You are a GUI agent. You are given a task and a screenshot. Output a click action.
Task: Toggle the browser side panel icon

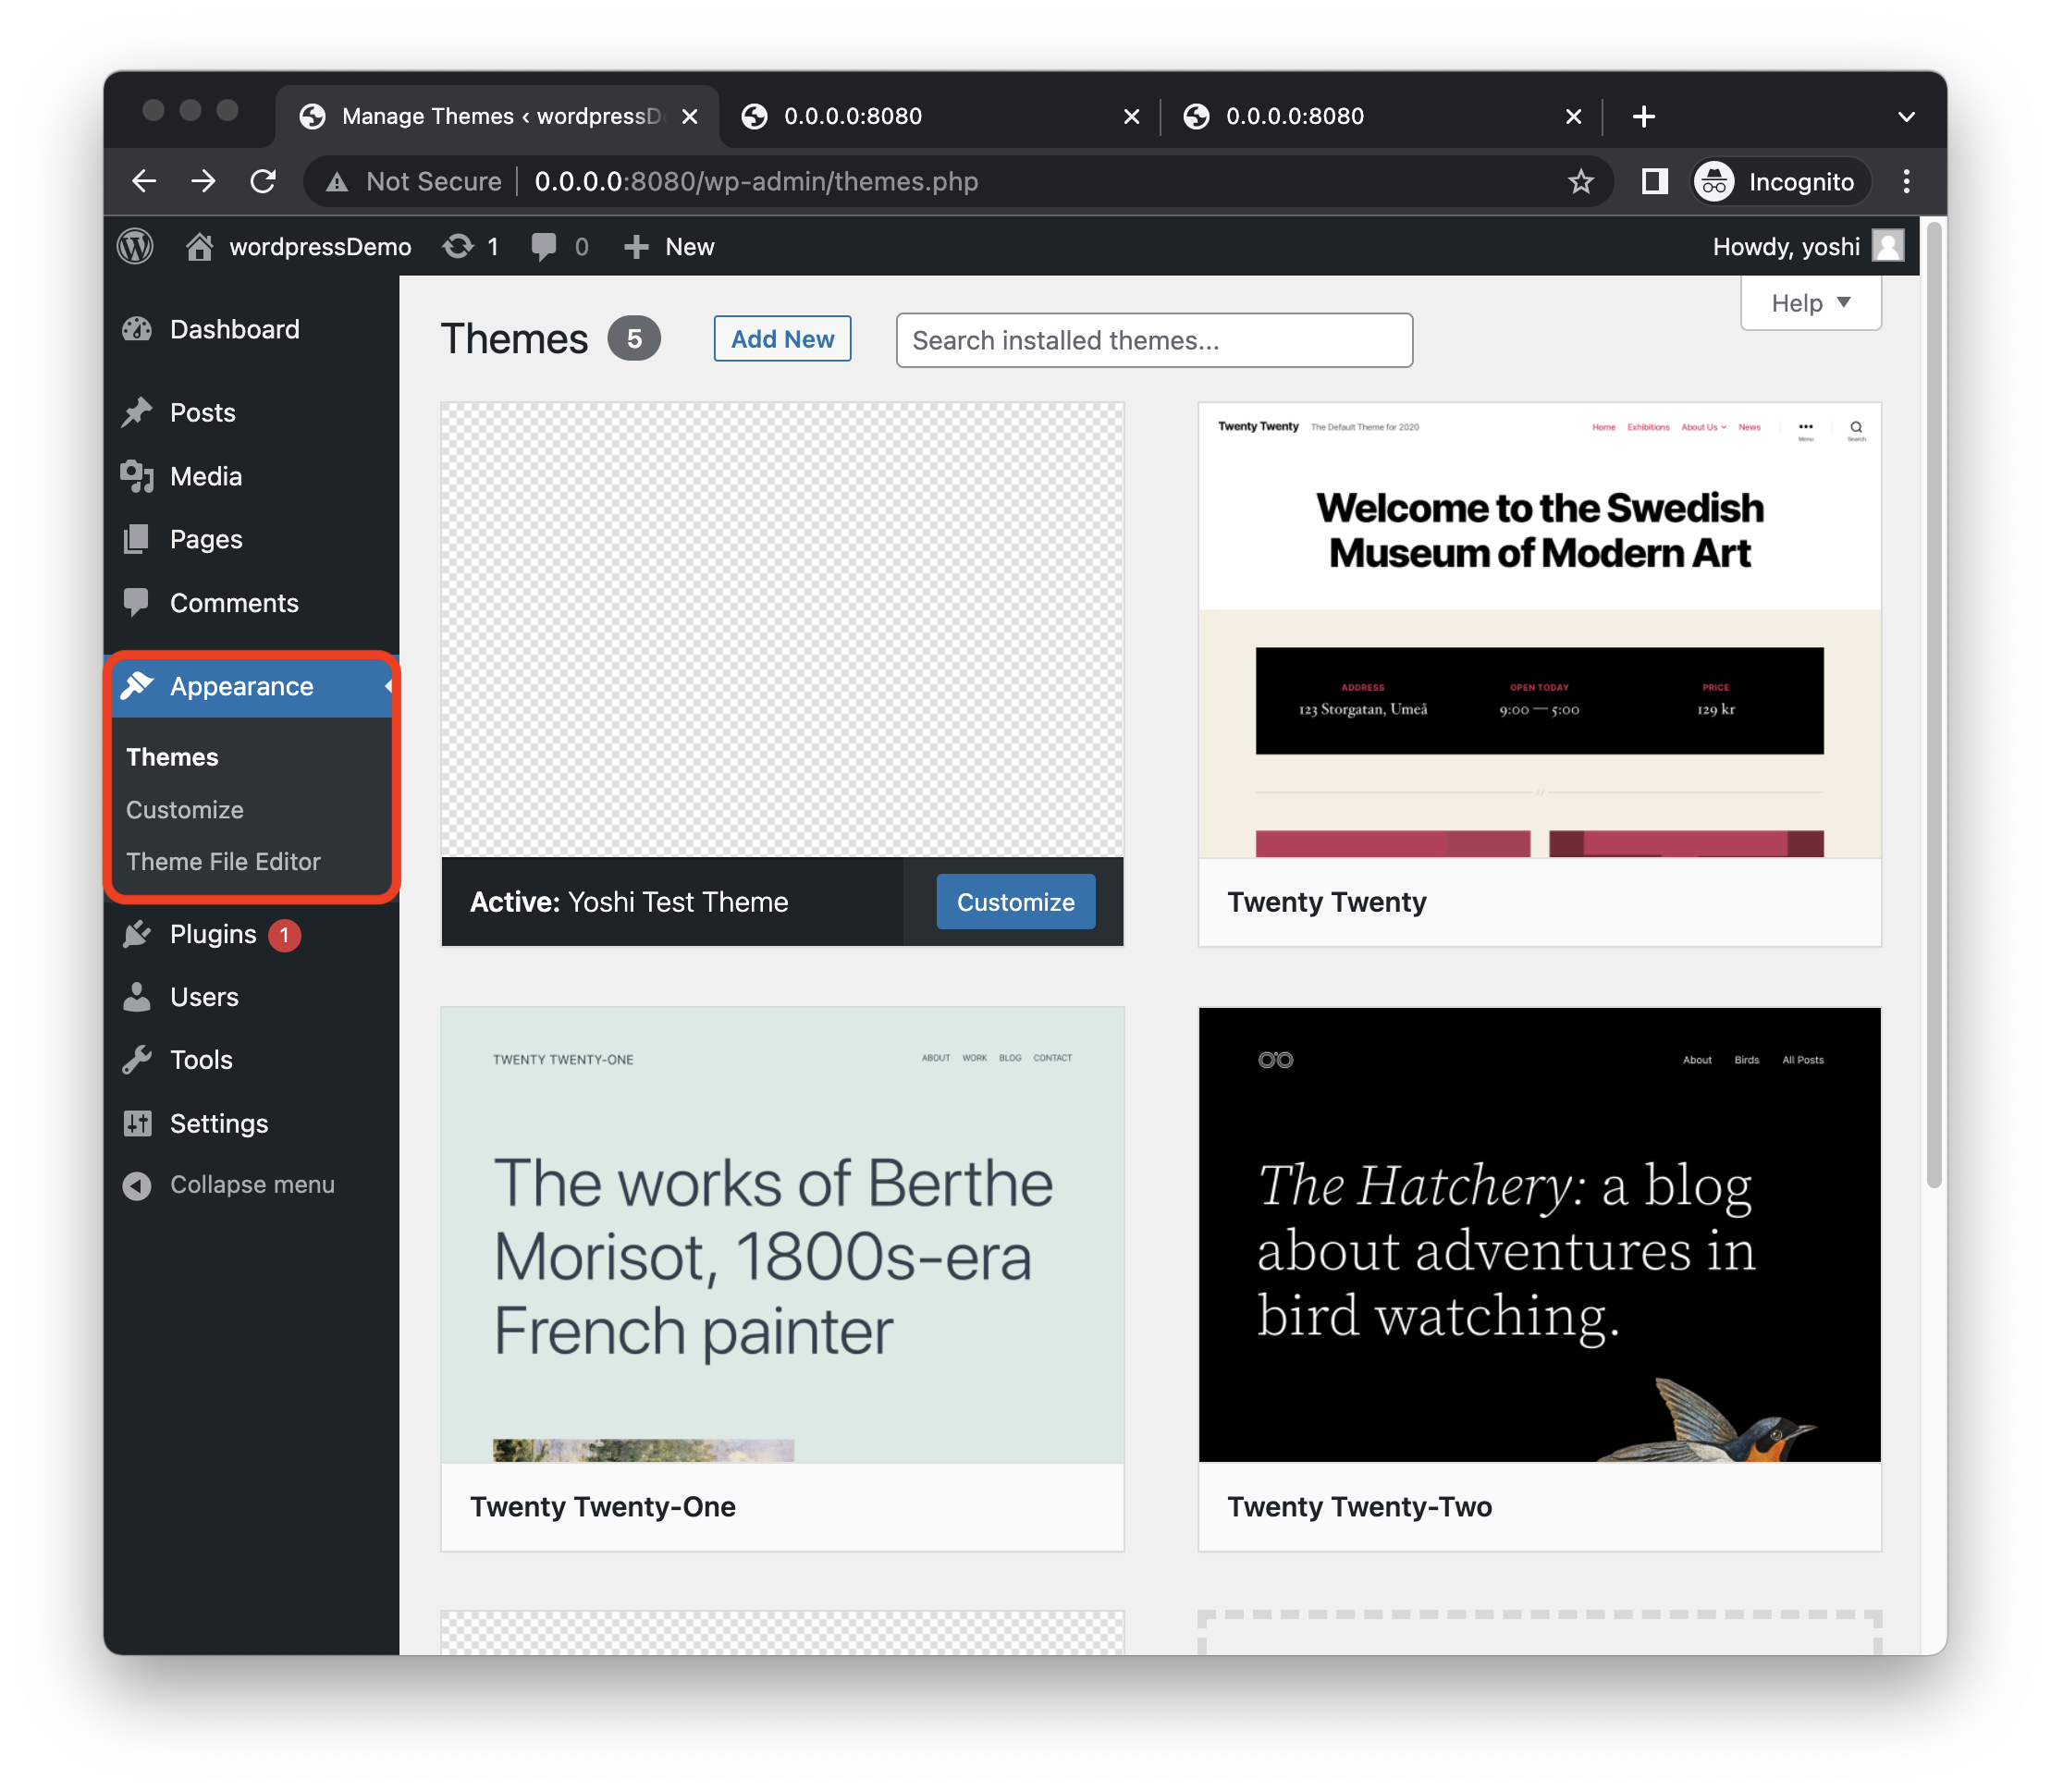tap(1653, 181)
